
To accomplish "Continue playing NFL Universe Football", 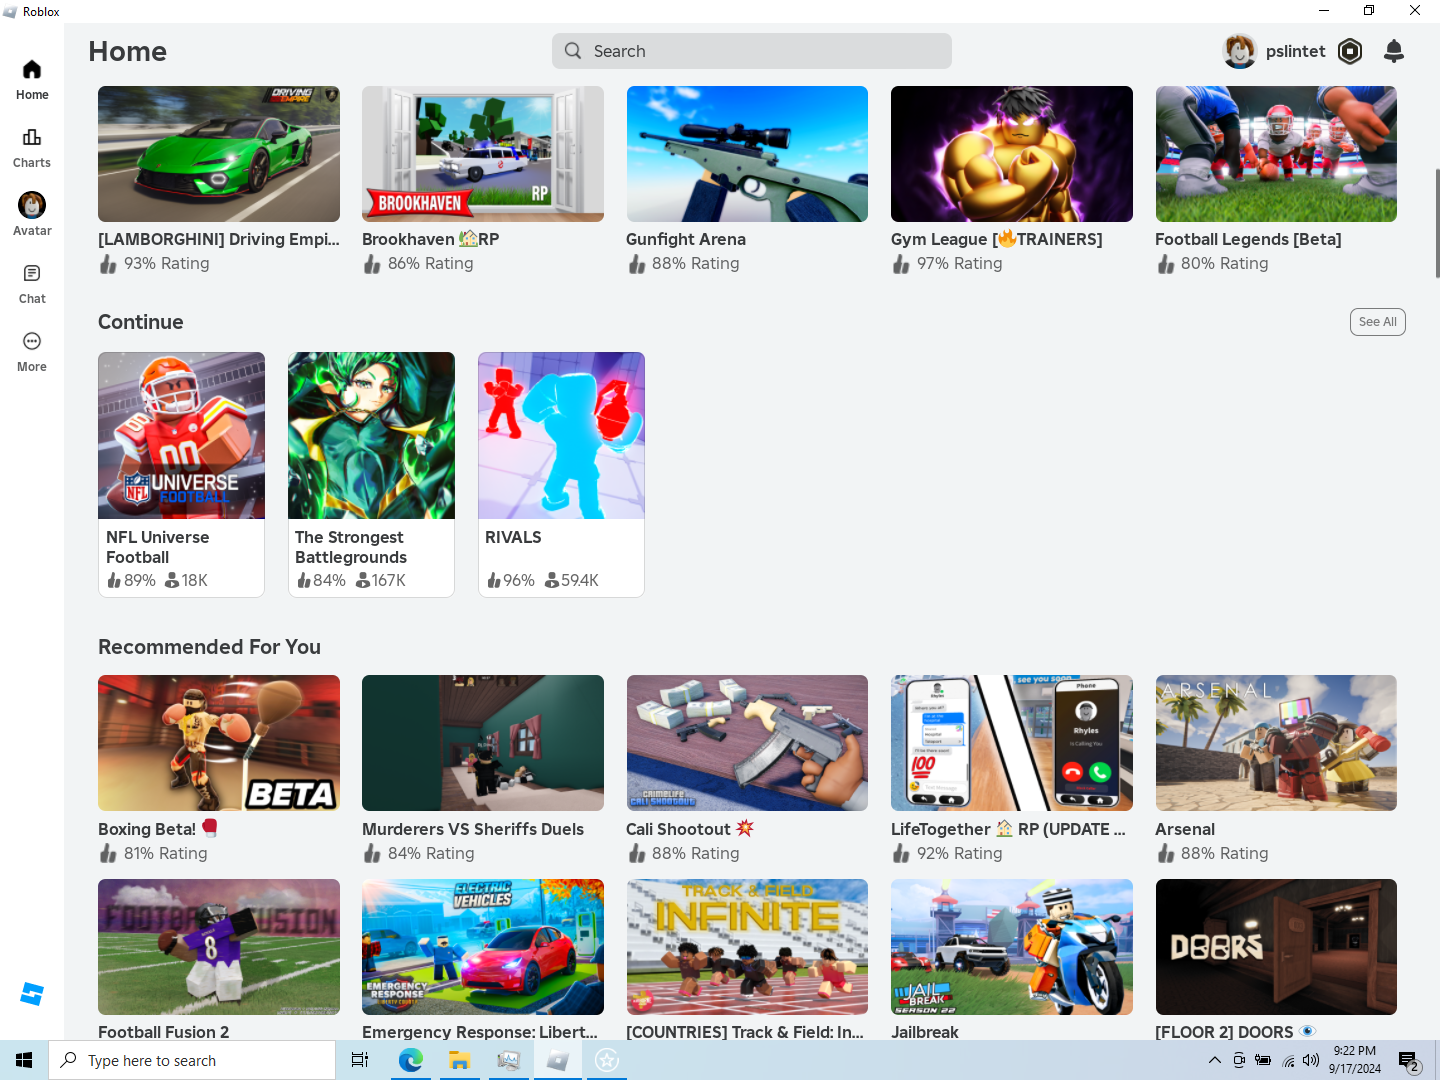I will (181, 475).
